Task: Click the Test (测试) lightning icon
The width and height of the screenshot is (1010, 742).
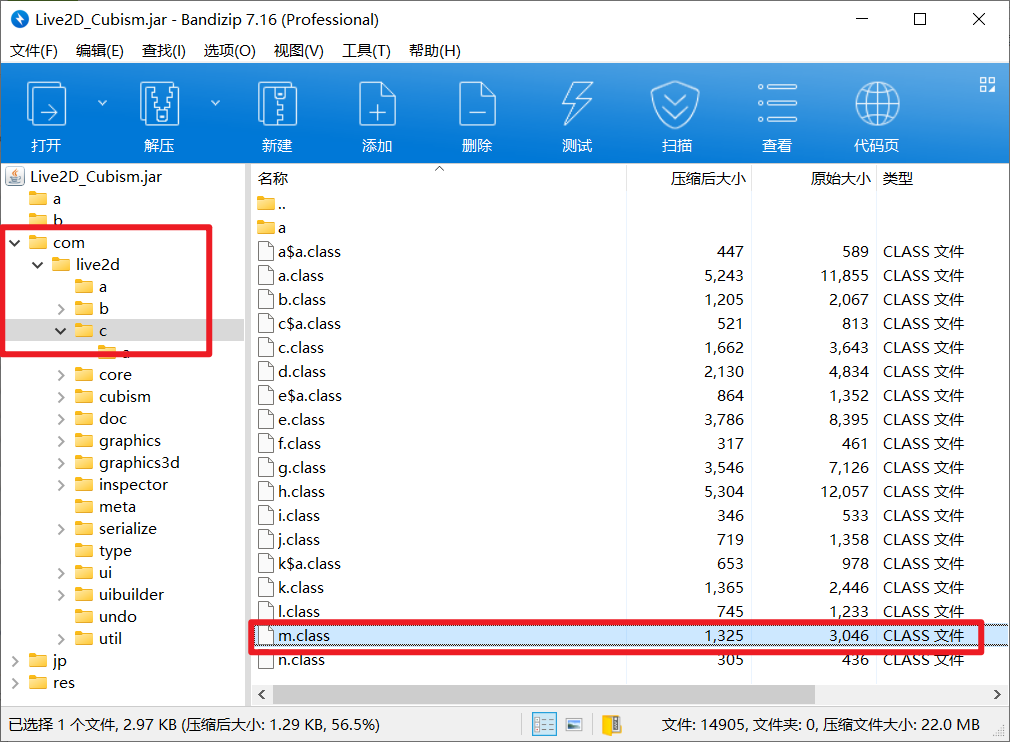Action: [x=576, y=104]
